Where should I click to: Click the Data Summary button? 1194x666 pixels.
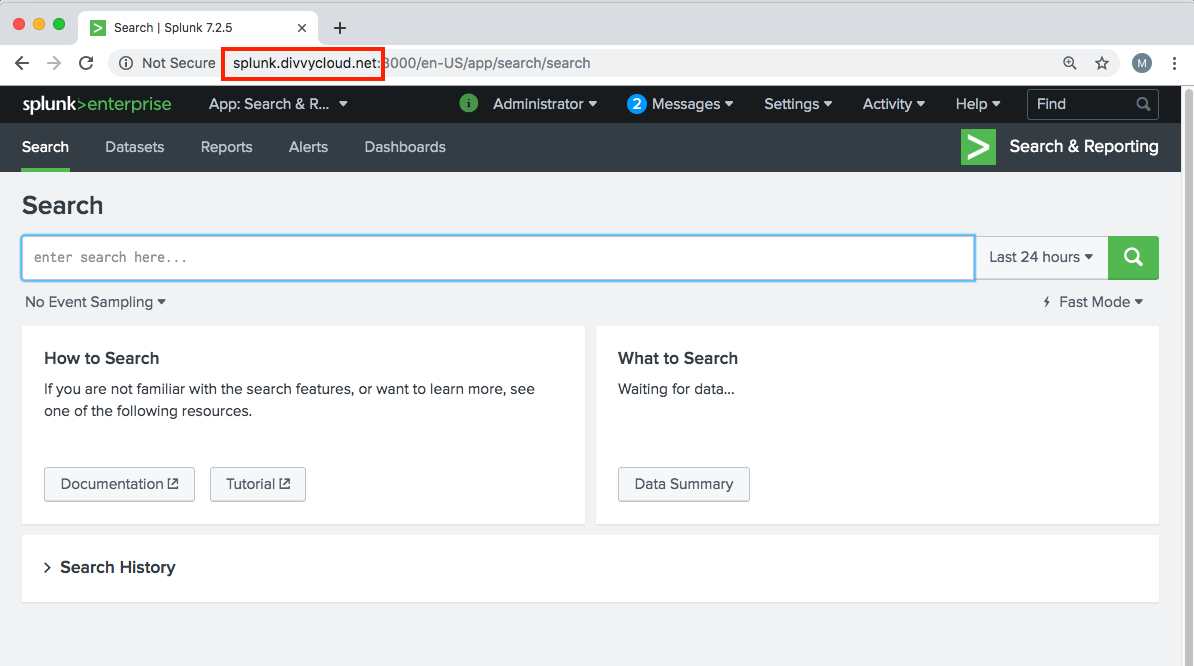(684, 484)
